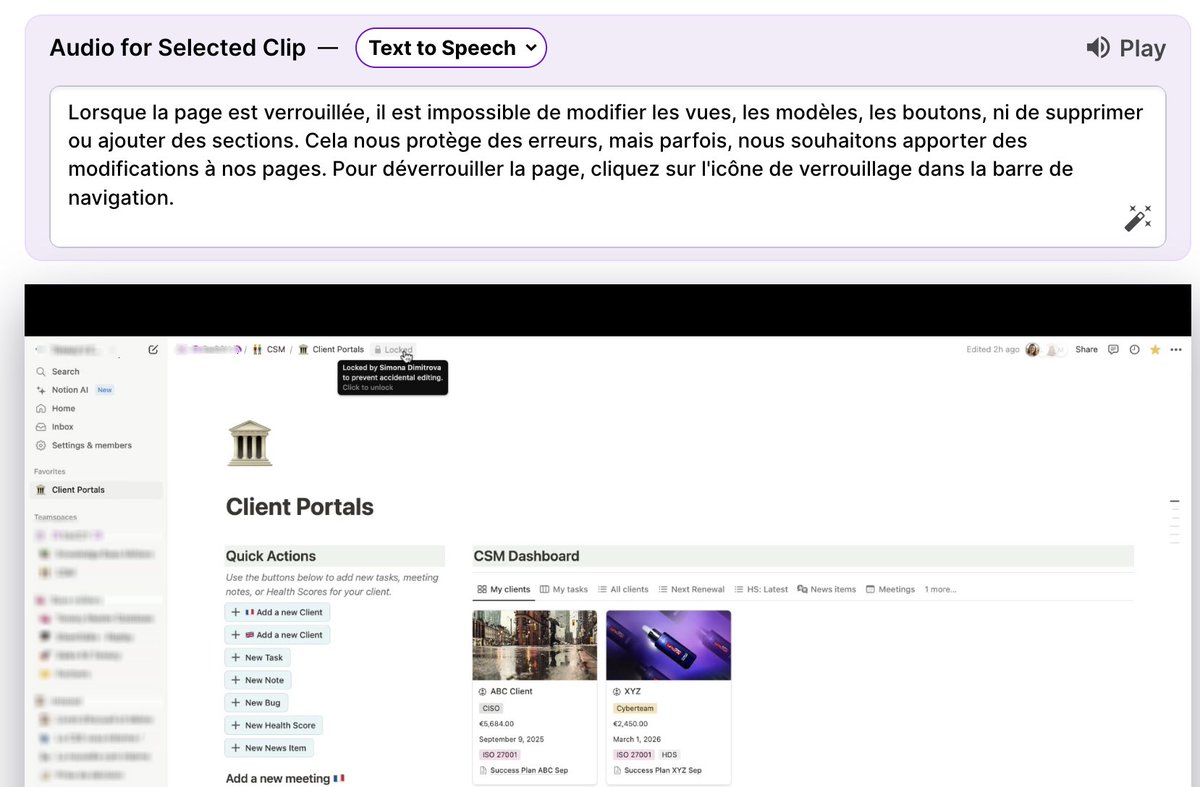View page edit history via the clock icon

click(x=1135, y=349)
